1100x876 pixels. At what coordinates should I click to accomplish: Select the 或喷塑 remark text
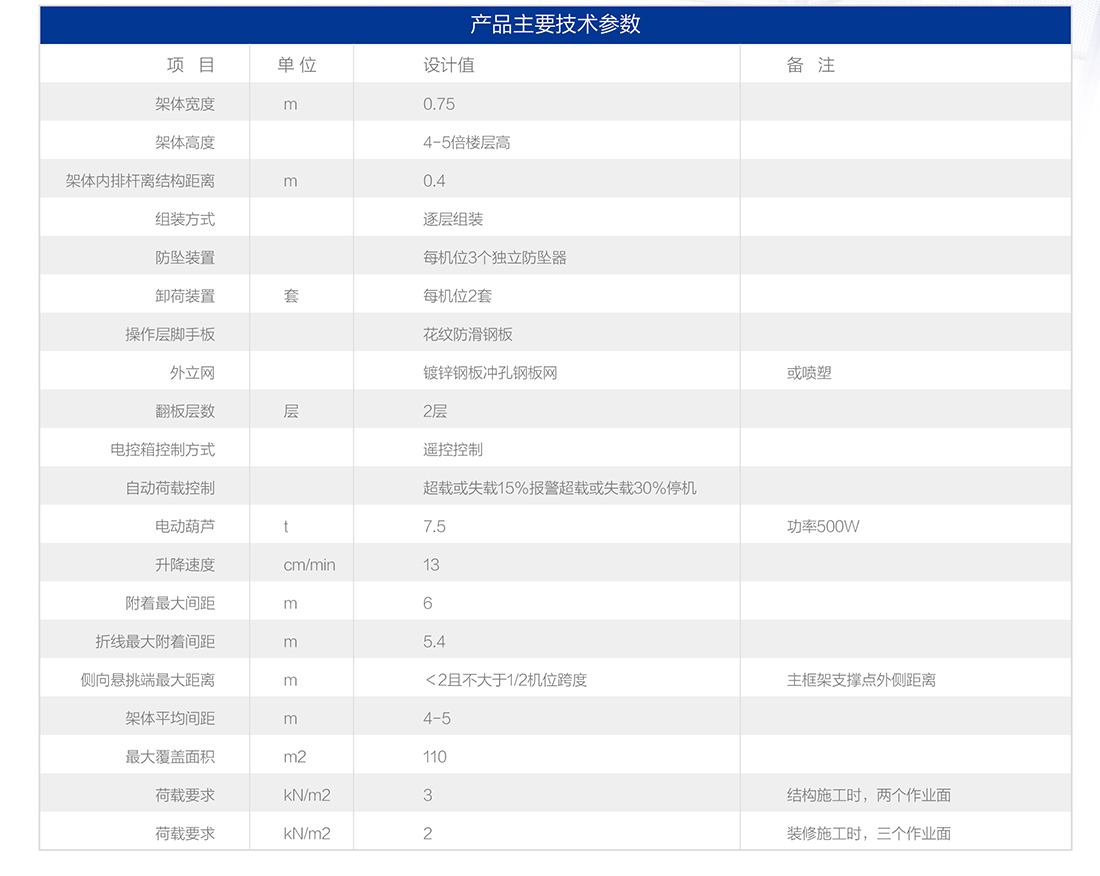[809, 373]
